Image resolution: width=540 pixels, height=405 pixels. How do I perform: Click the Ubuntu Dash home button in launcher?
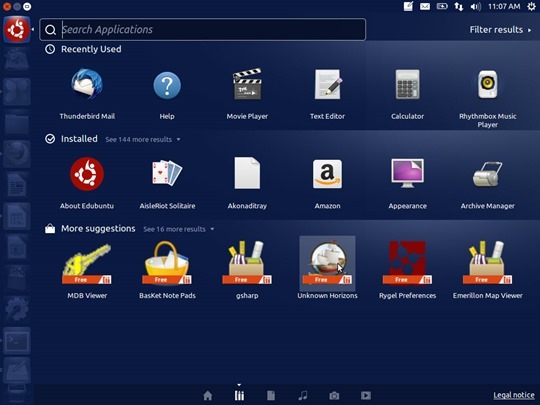pyautogui.click(x=17, y=30)
